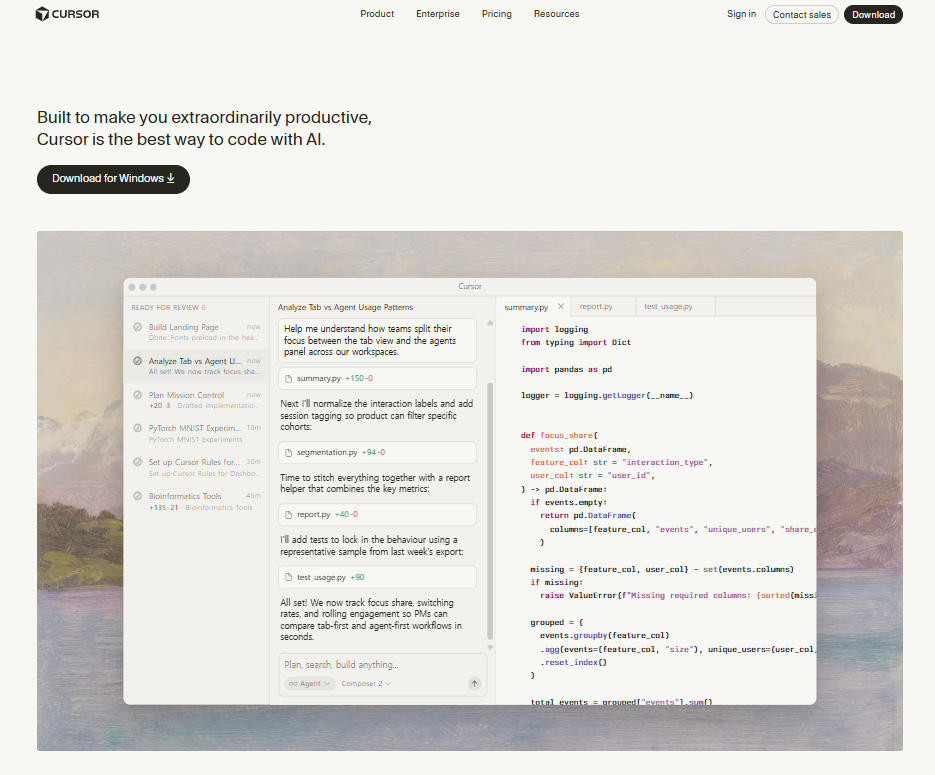The height and width of the screenshot is (775, 935).
Task: Click the chat panel vertical scrollbar
Action: (490, 510)
